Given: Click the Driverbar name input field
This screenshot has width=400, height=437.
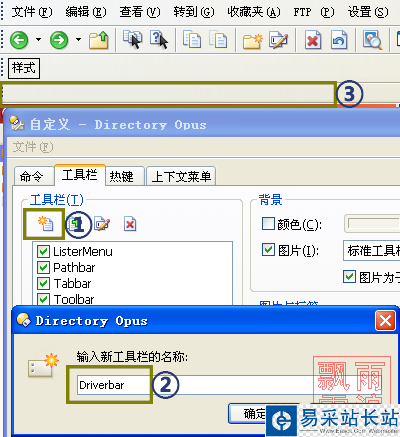Looking at the screenshot, I should [x=229, y=385].
